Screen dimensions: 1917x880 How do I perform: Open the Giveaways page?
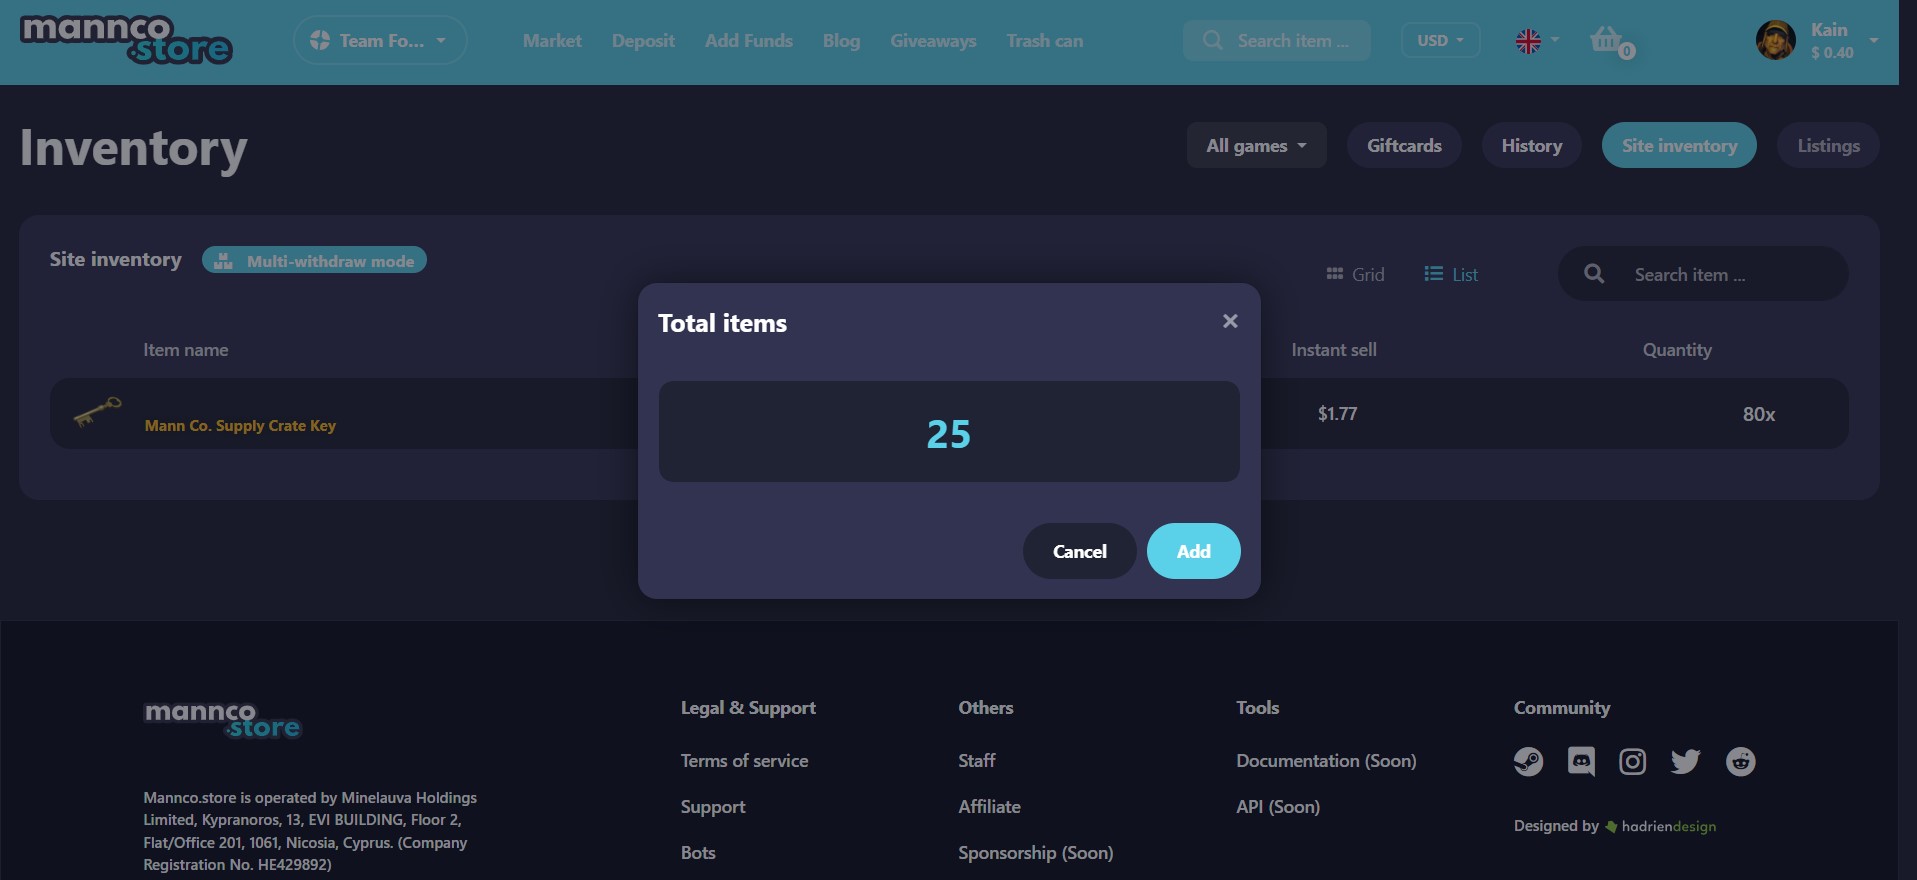(933, 41)
